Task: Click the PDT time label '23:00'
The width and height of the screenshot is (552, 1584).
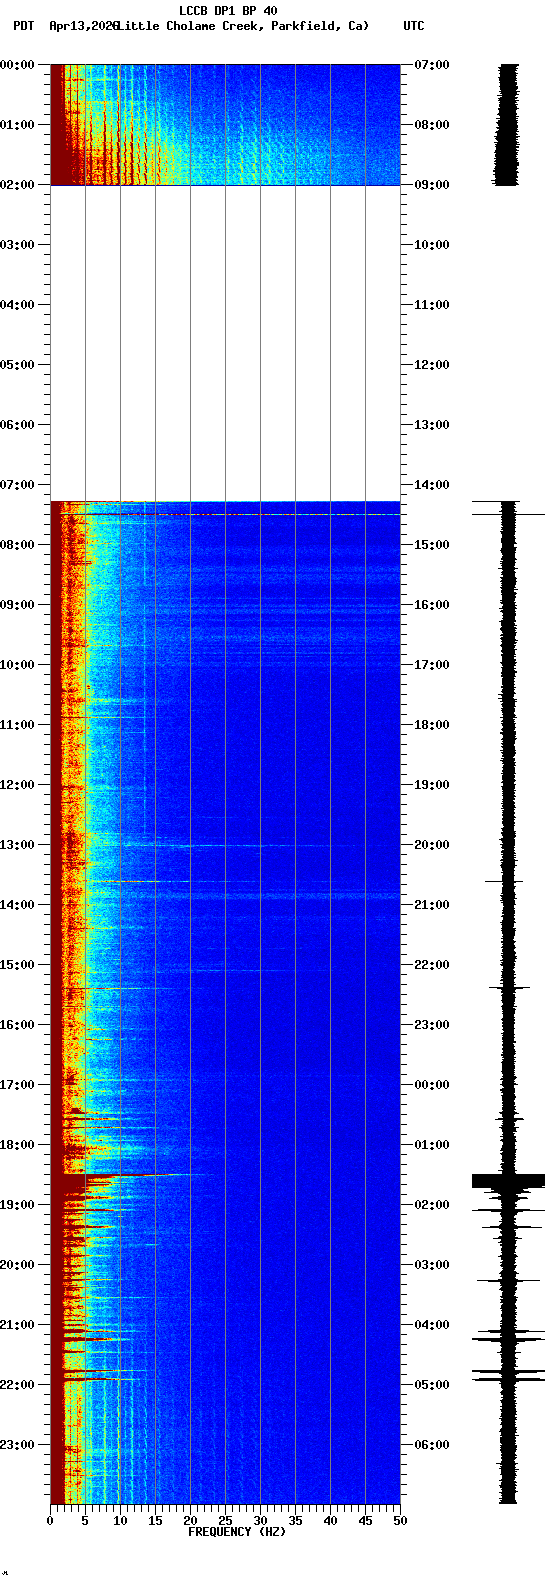Action: click(x=17, y=1445)
